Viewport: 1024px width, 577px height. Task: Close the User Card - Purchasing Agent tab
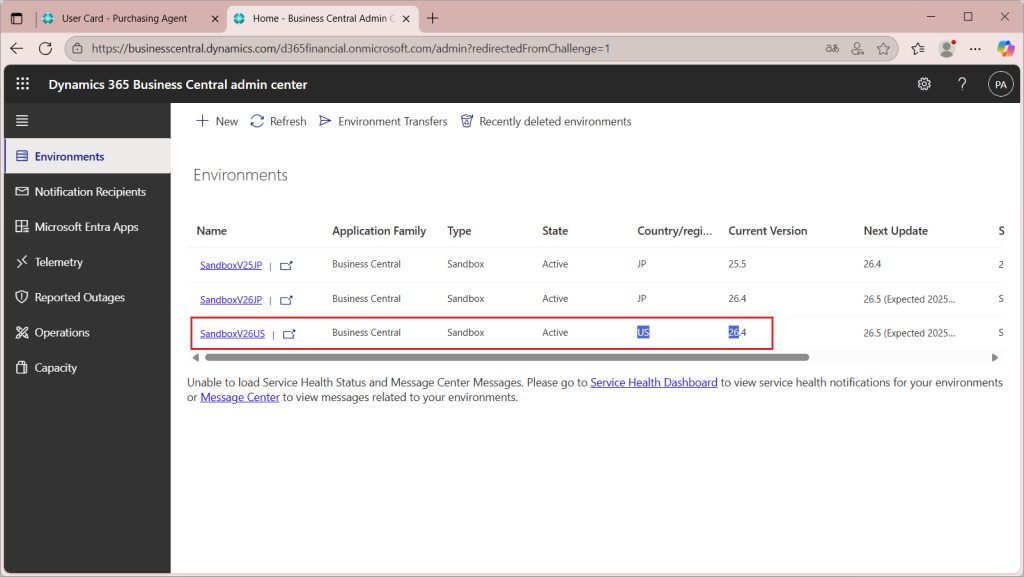(x=215, y=19)
